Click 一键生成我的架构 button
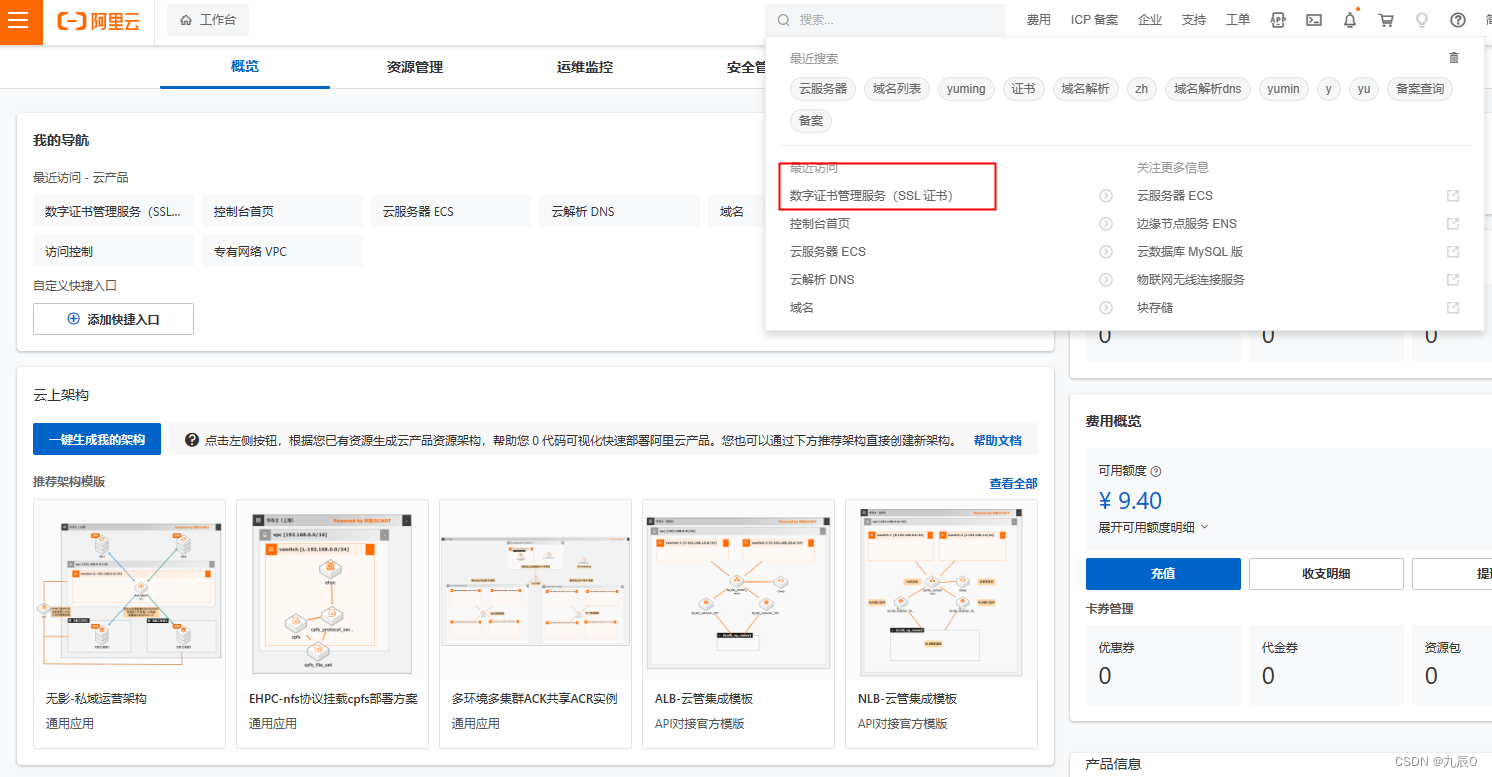The image size is (1492, 777). coord(97,439)
